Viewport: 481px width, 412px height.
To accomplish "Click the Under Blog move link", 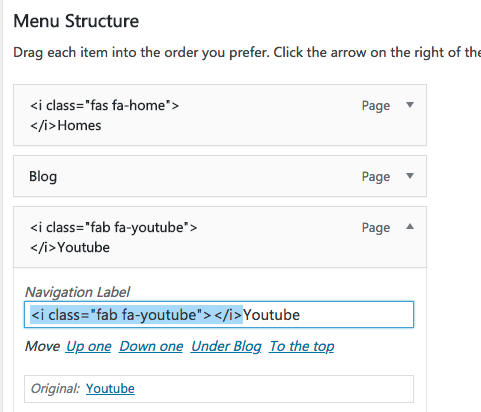I will (x=226, y=347).
